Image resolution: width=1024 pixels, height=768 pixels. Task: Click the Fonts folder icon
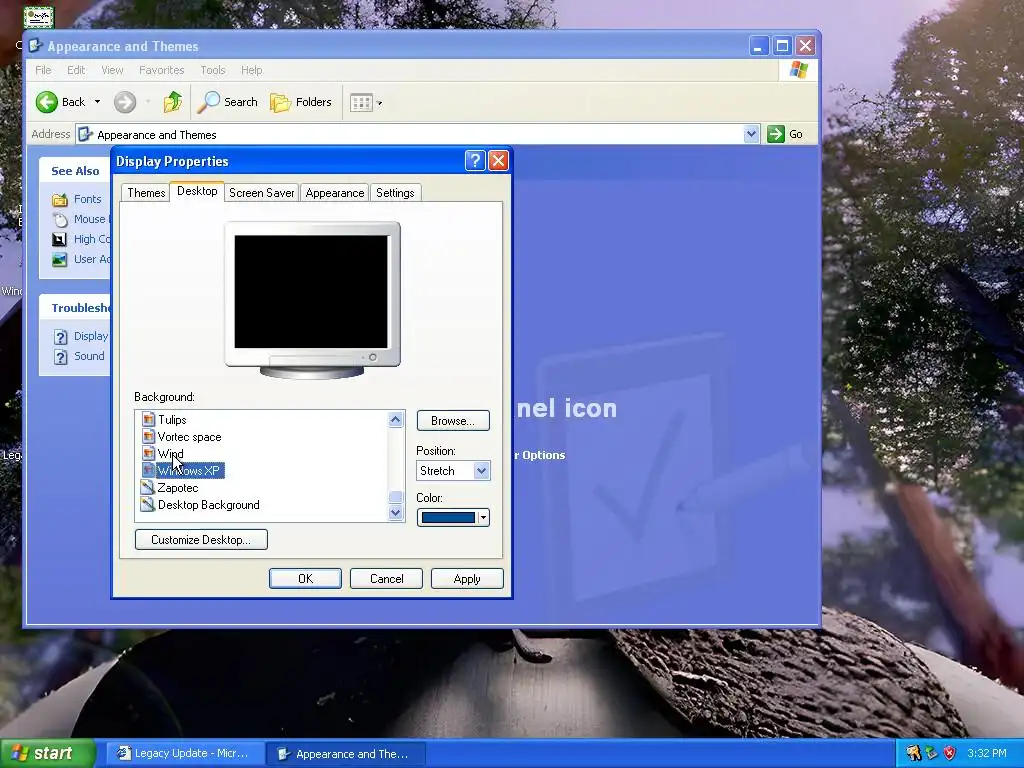pyautogui.click(x=59, y=199)
